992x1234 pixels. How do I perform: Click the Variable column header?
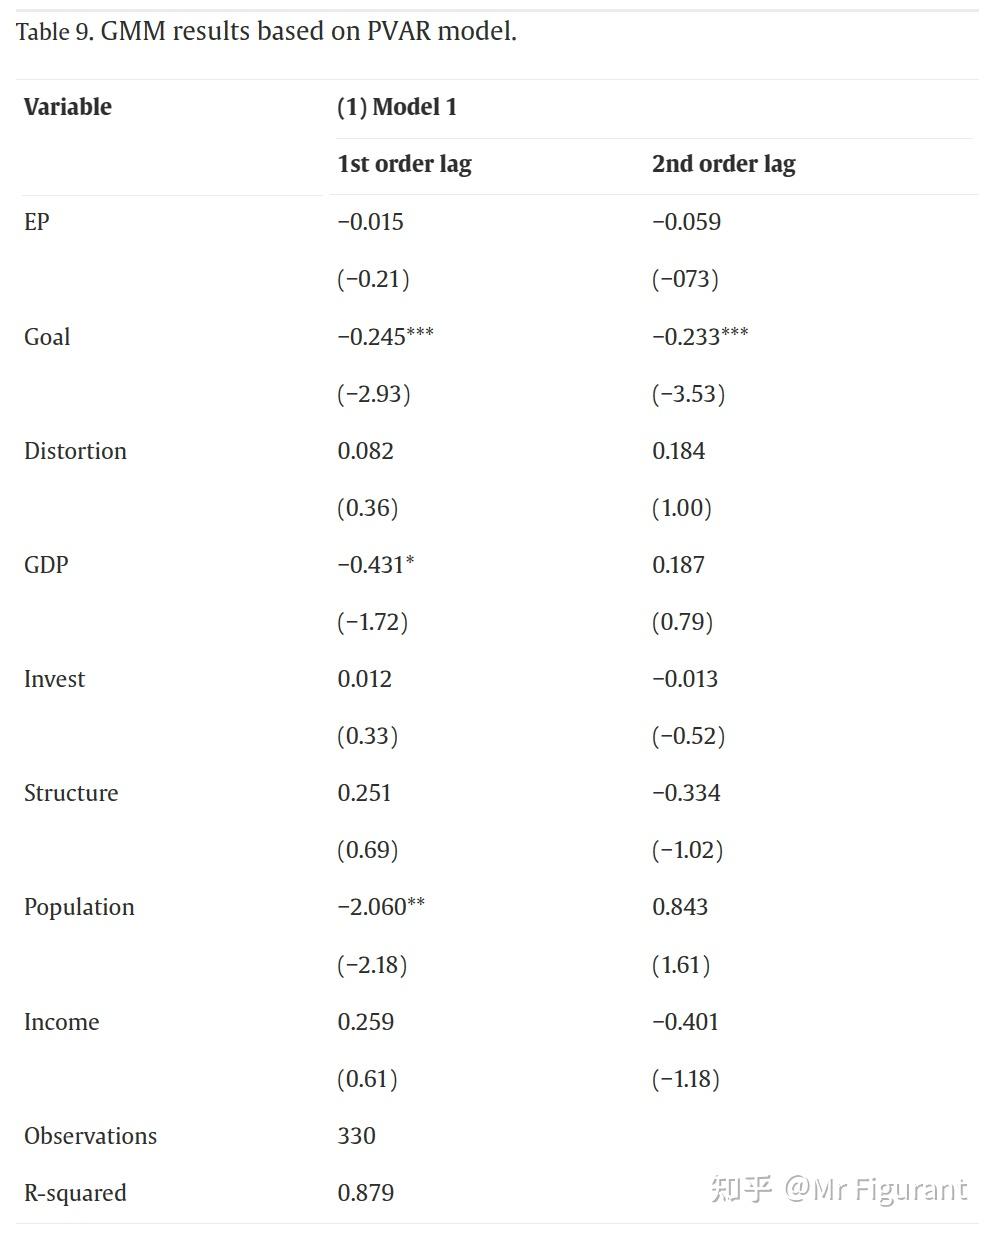[68, 107]
